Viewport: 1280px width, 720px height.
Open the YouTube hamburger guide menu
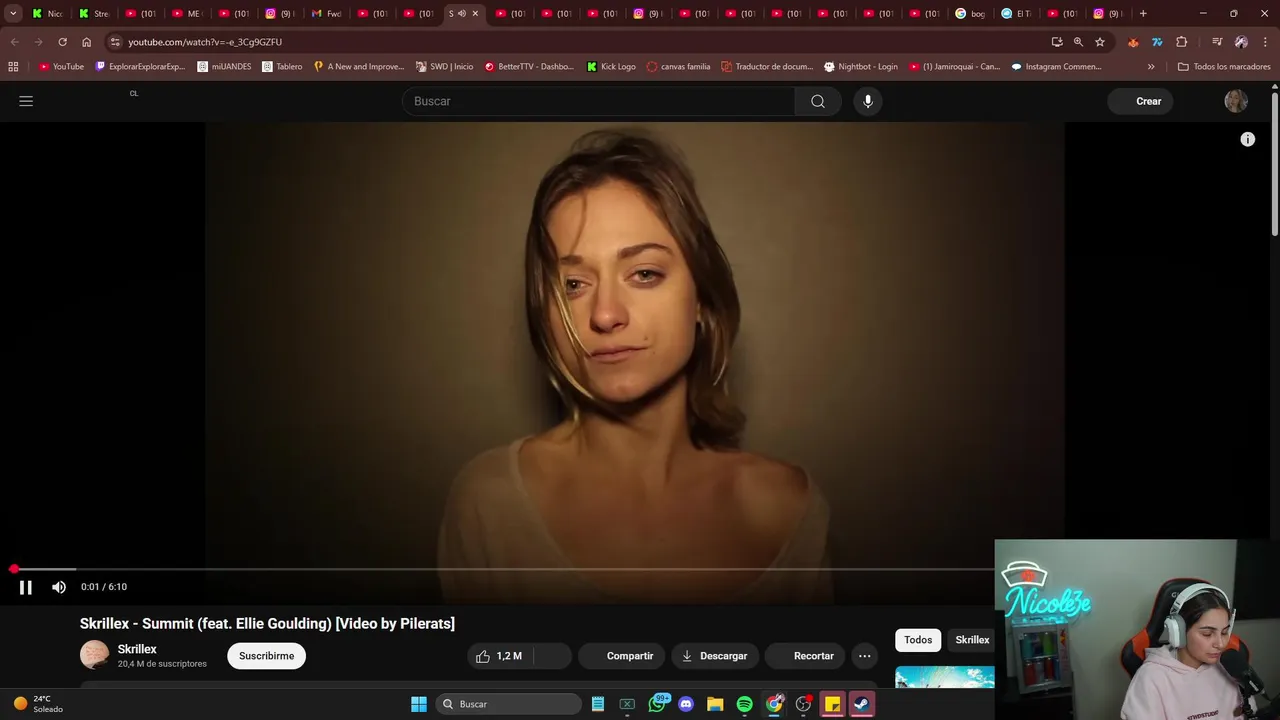tap(26, 101)
